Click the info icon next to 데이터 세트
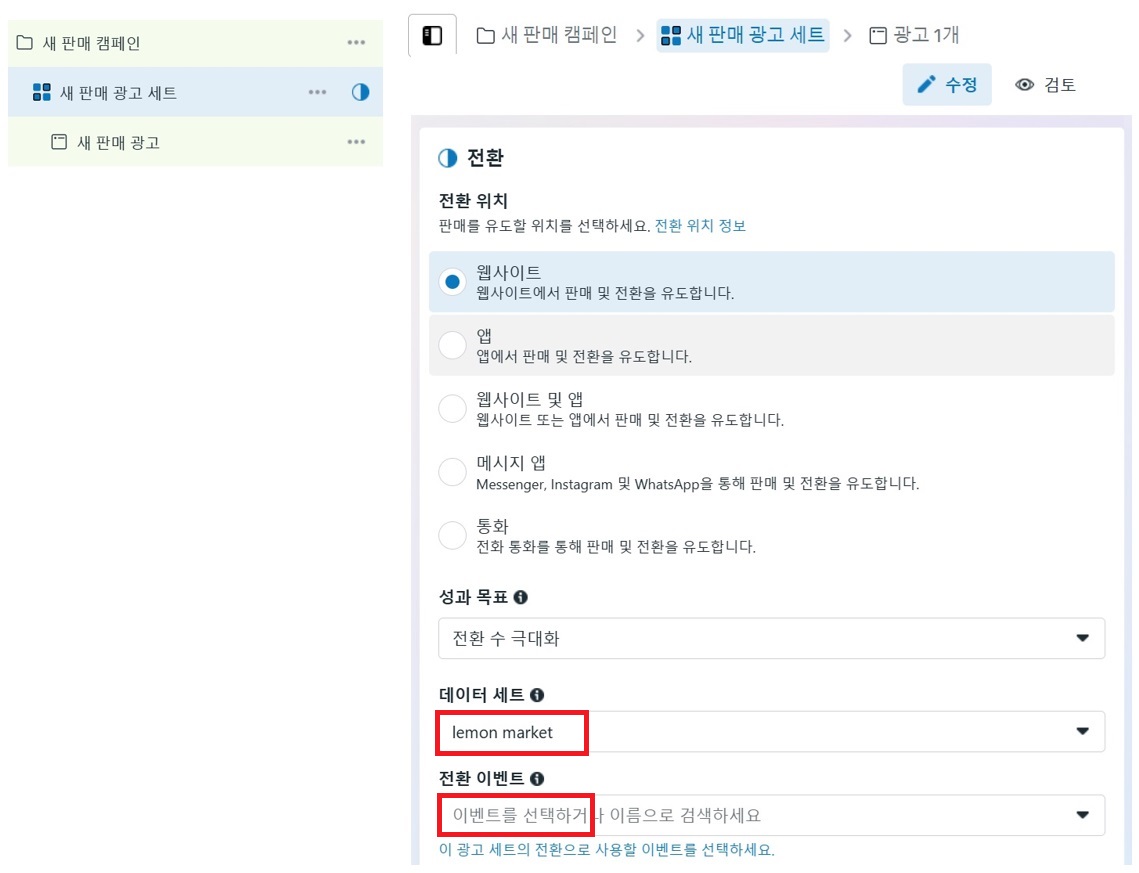This screenshot has height=873, width=1139. pos(537,695)
